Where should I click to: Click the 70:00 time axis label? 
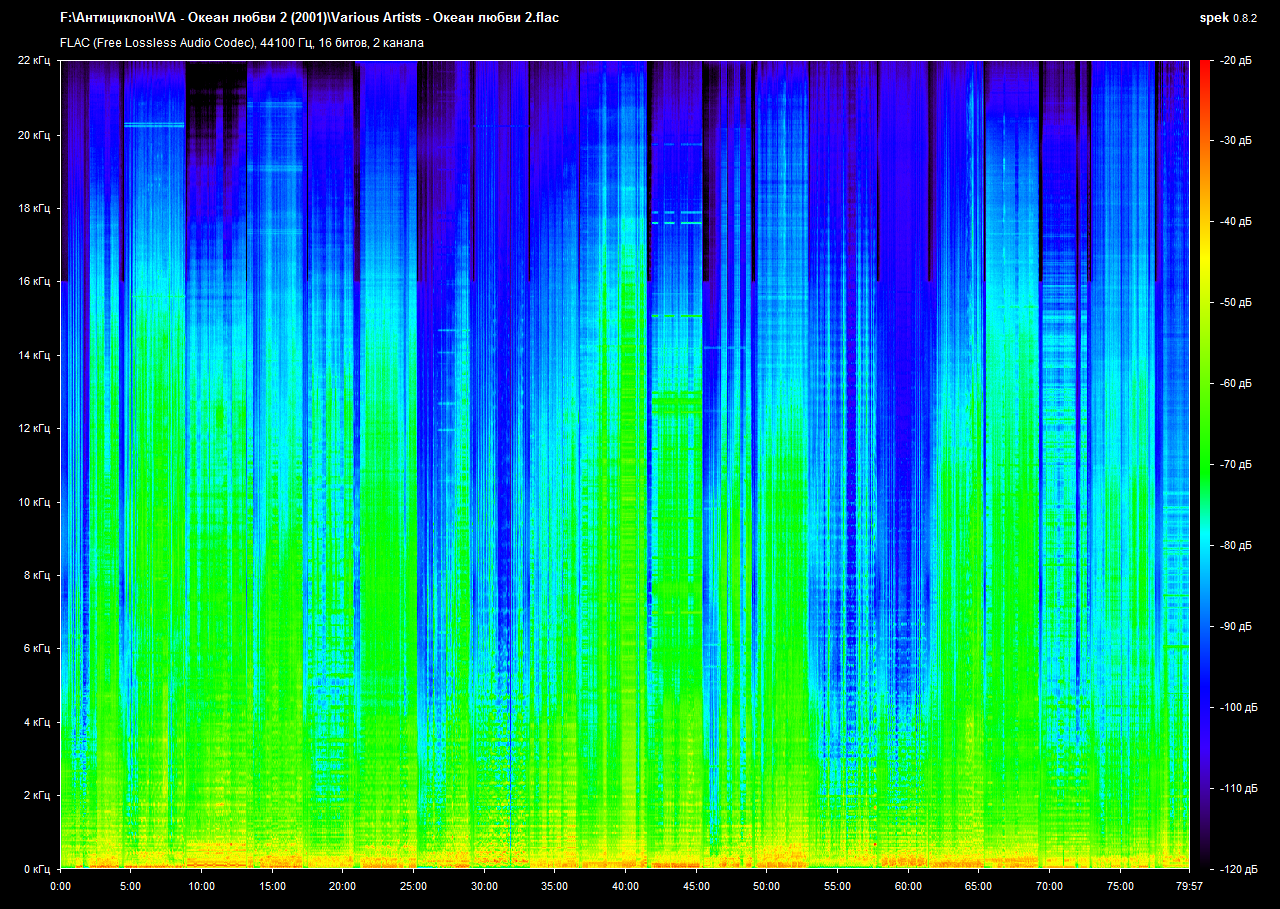point(1050,886)
